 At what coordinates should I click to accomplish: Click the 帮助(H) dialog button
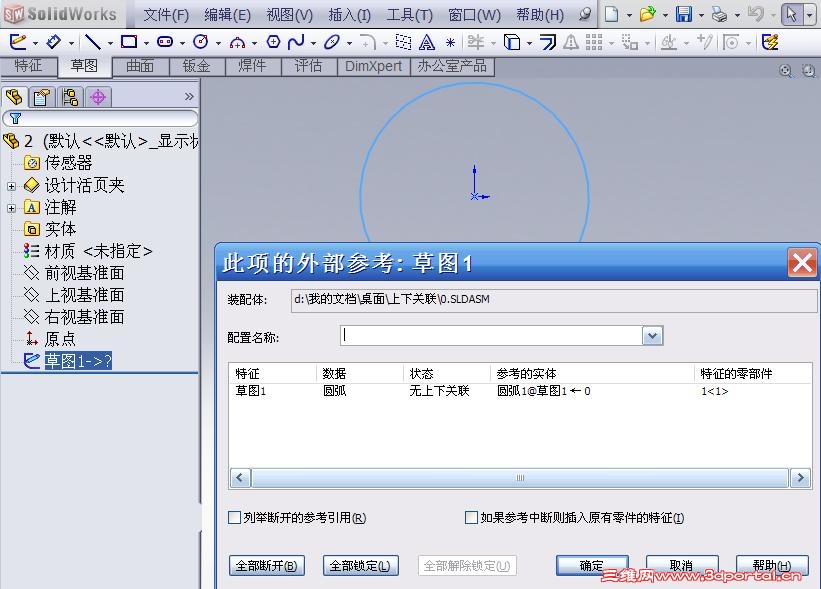772,566
